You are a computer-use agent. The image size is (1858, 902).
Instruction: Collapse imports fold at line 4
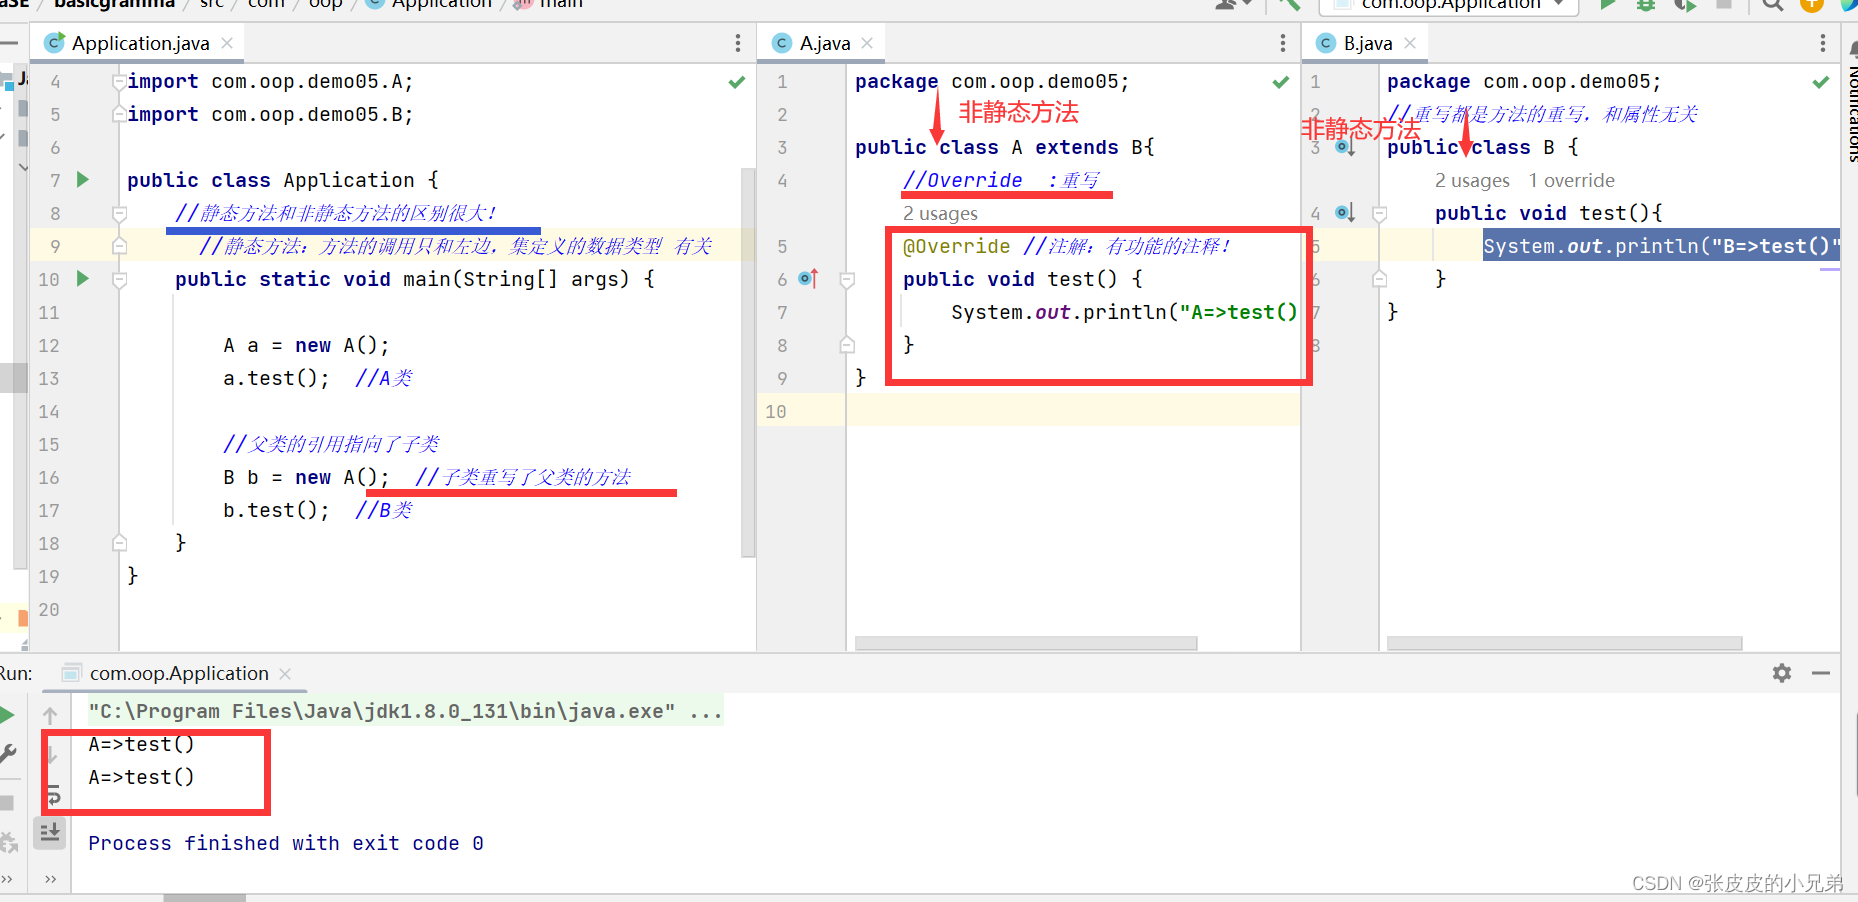[119, 81]
